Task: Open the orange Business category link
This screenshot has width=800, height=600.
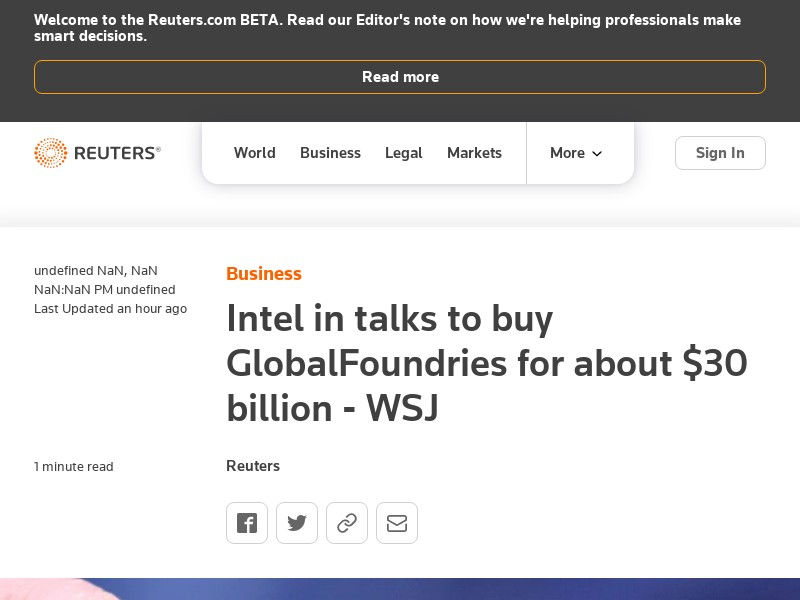Action: tap(264, 273)
